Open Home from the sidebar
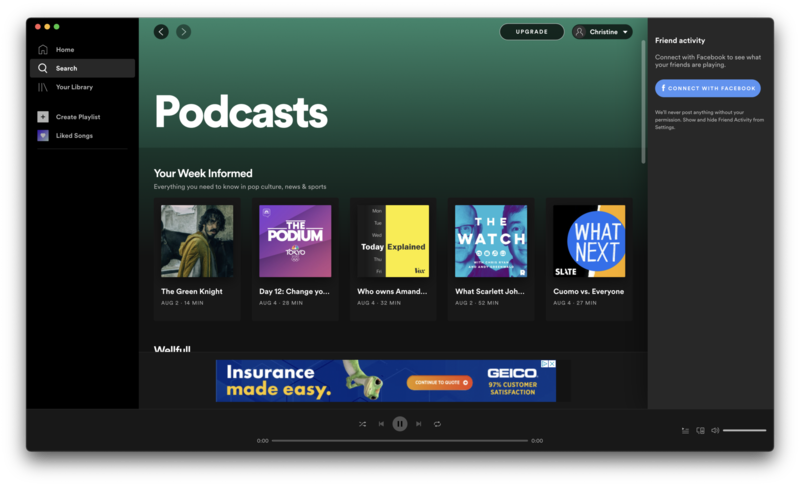The height and width of the screenshot is (486, 800). click(82, 49)
